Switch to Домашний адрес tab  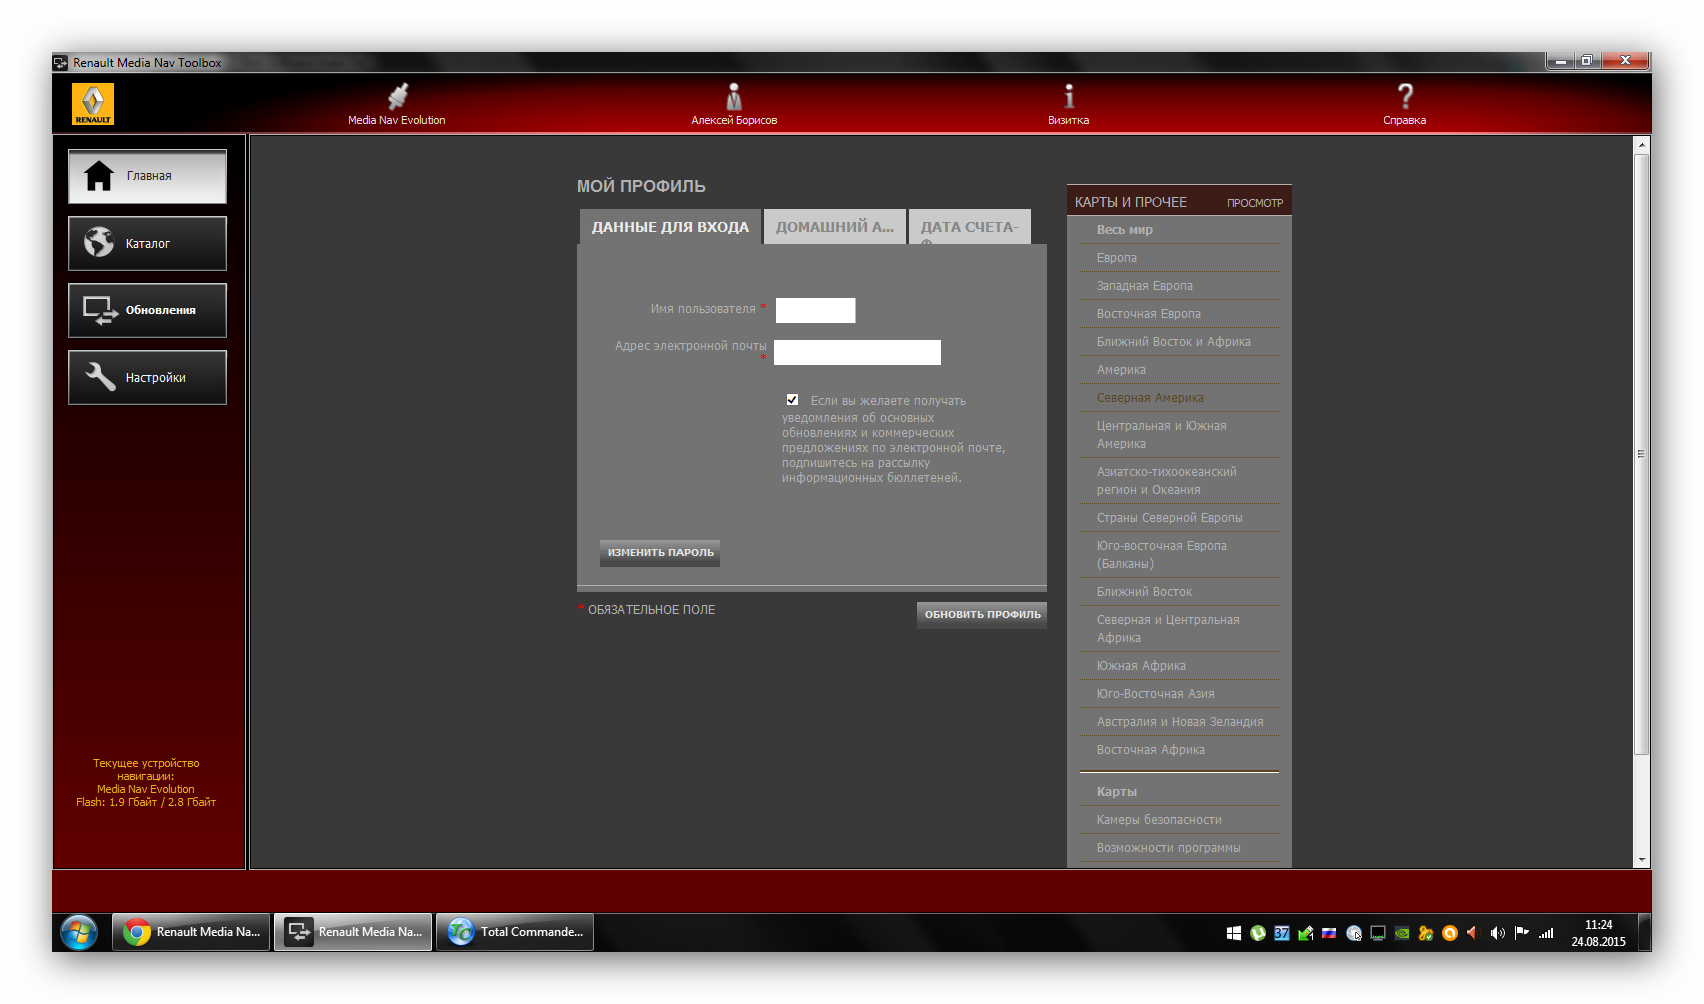point(834,227)
